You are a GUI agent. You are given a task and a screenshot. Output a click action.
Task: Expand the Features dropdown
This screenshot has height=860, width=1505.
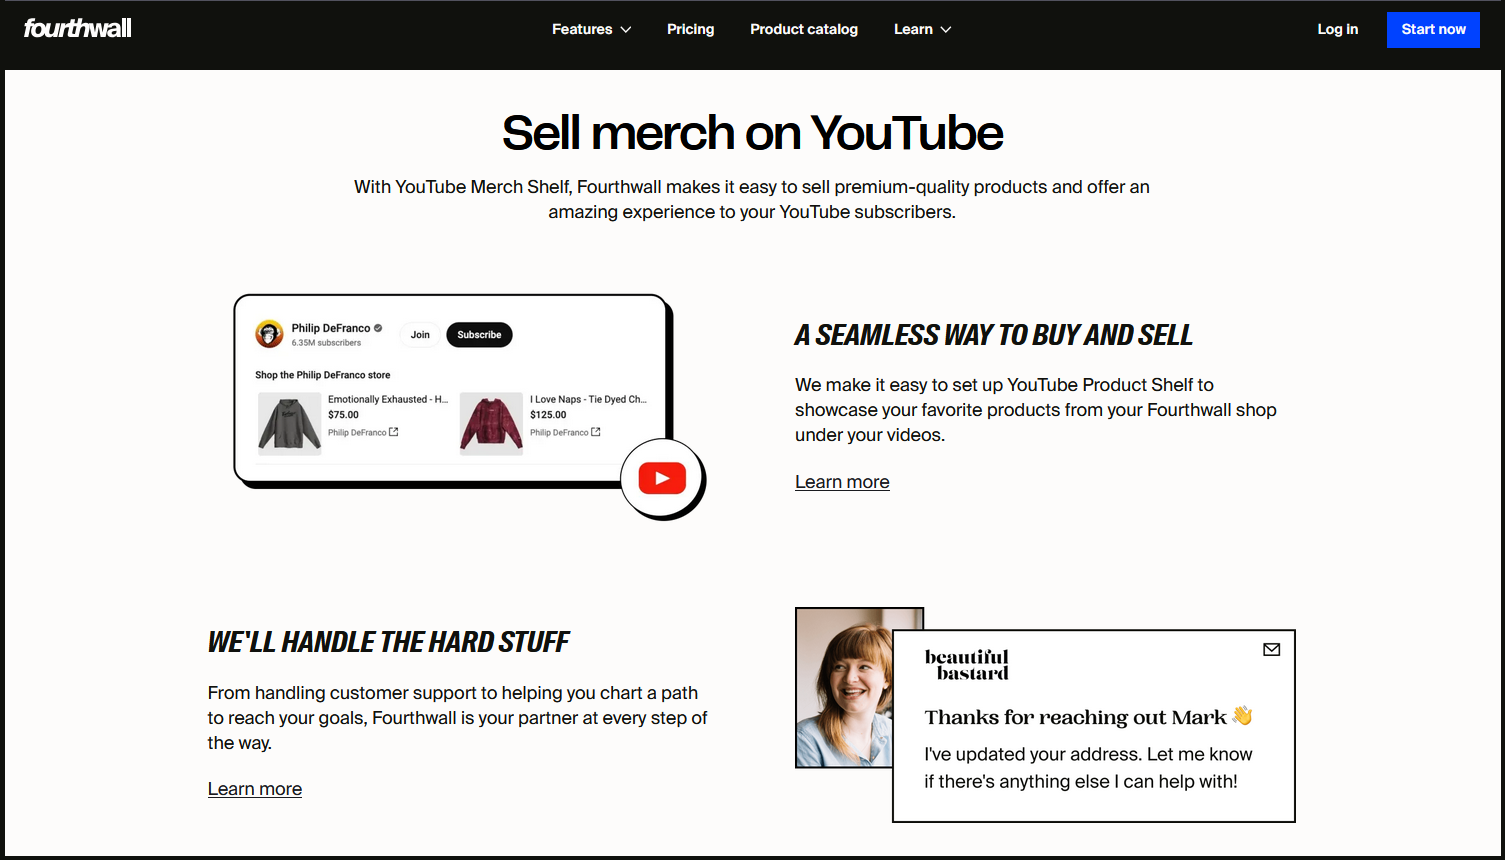591,29
